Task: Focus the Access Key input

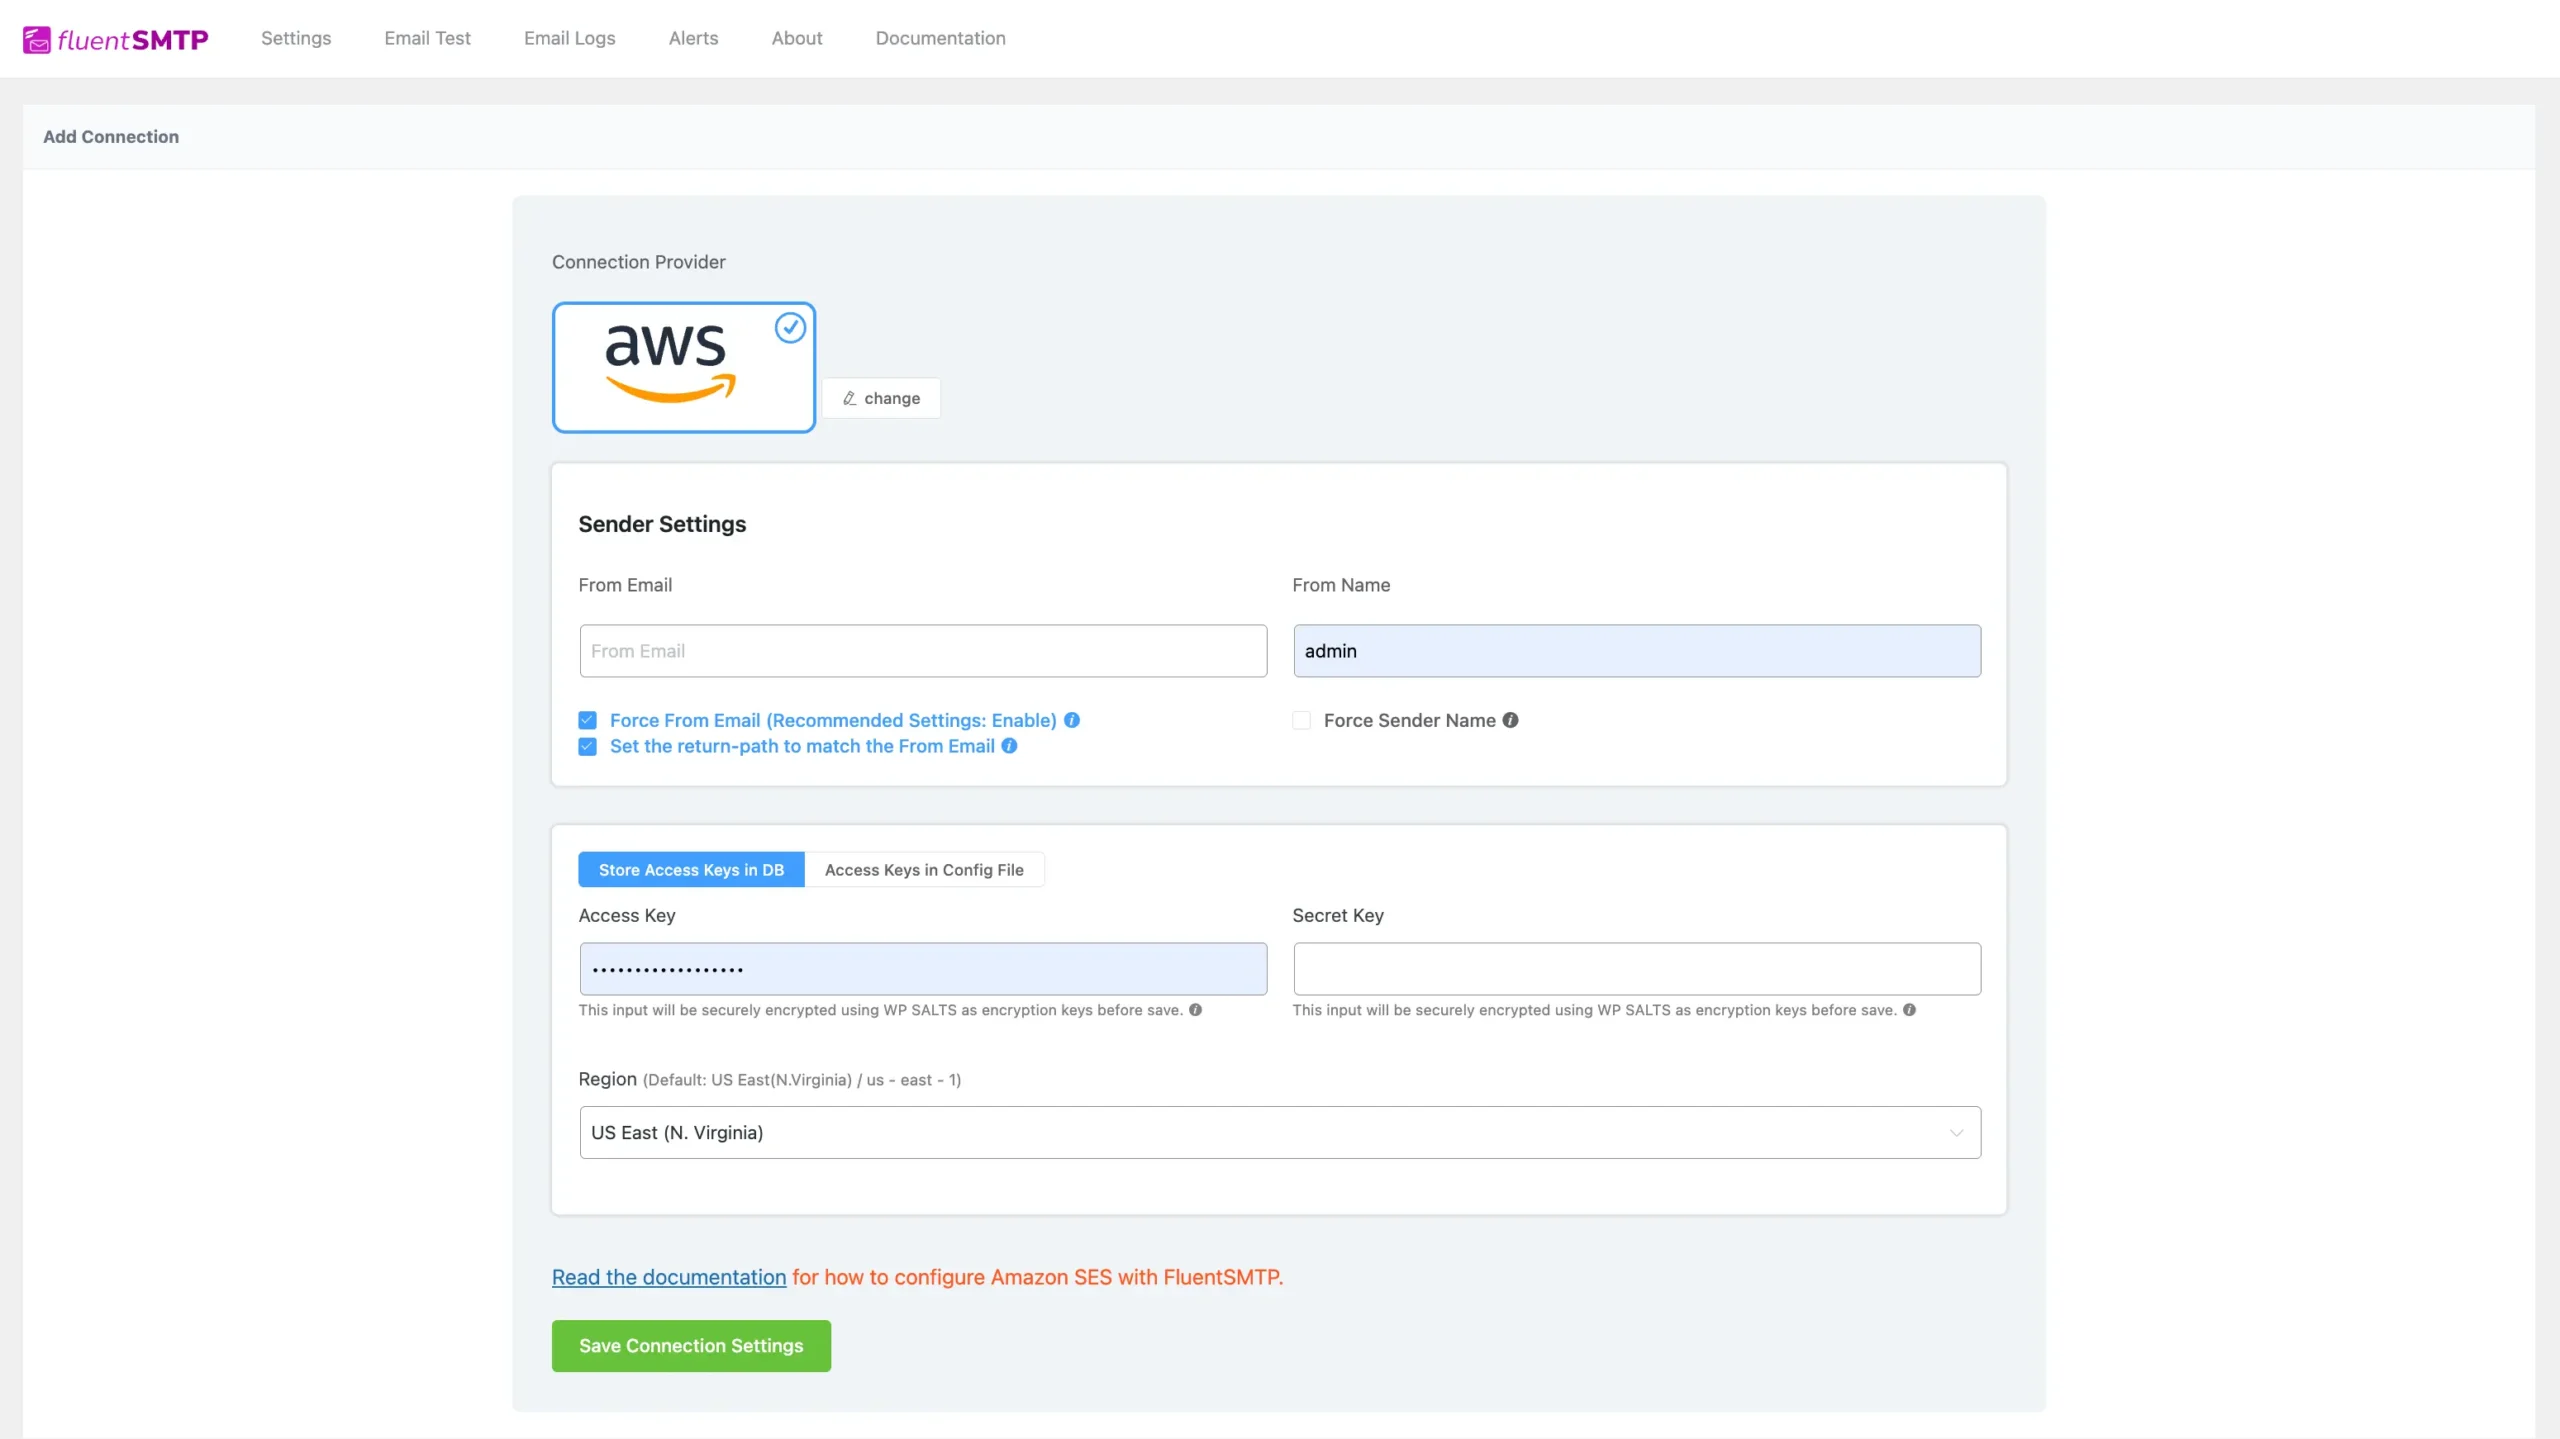Action: (923, 969)
